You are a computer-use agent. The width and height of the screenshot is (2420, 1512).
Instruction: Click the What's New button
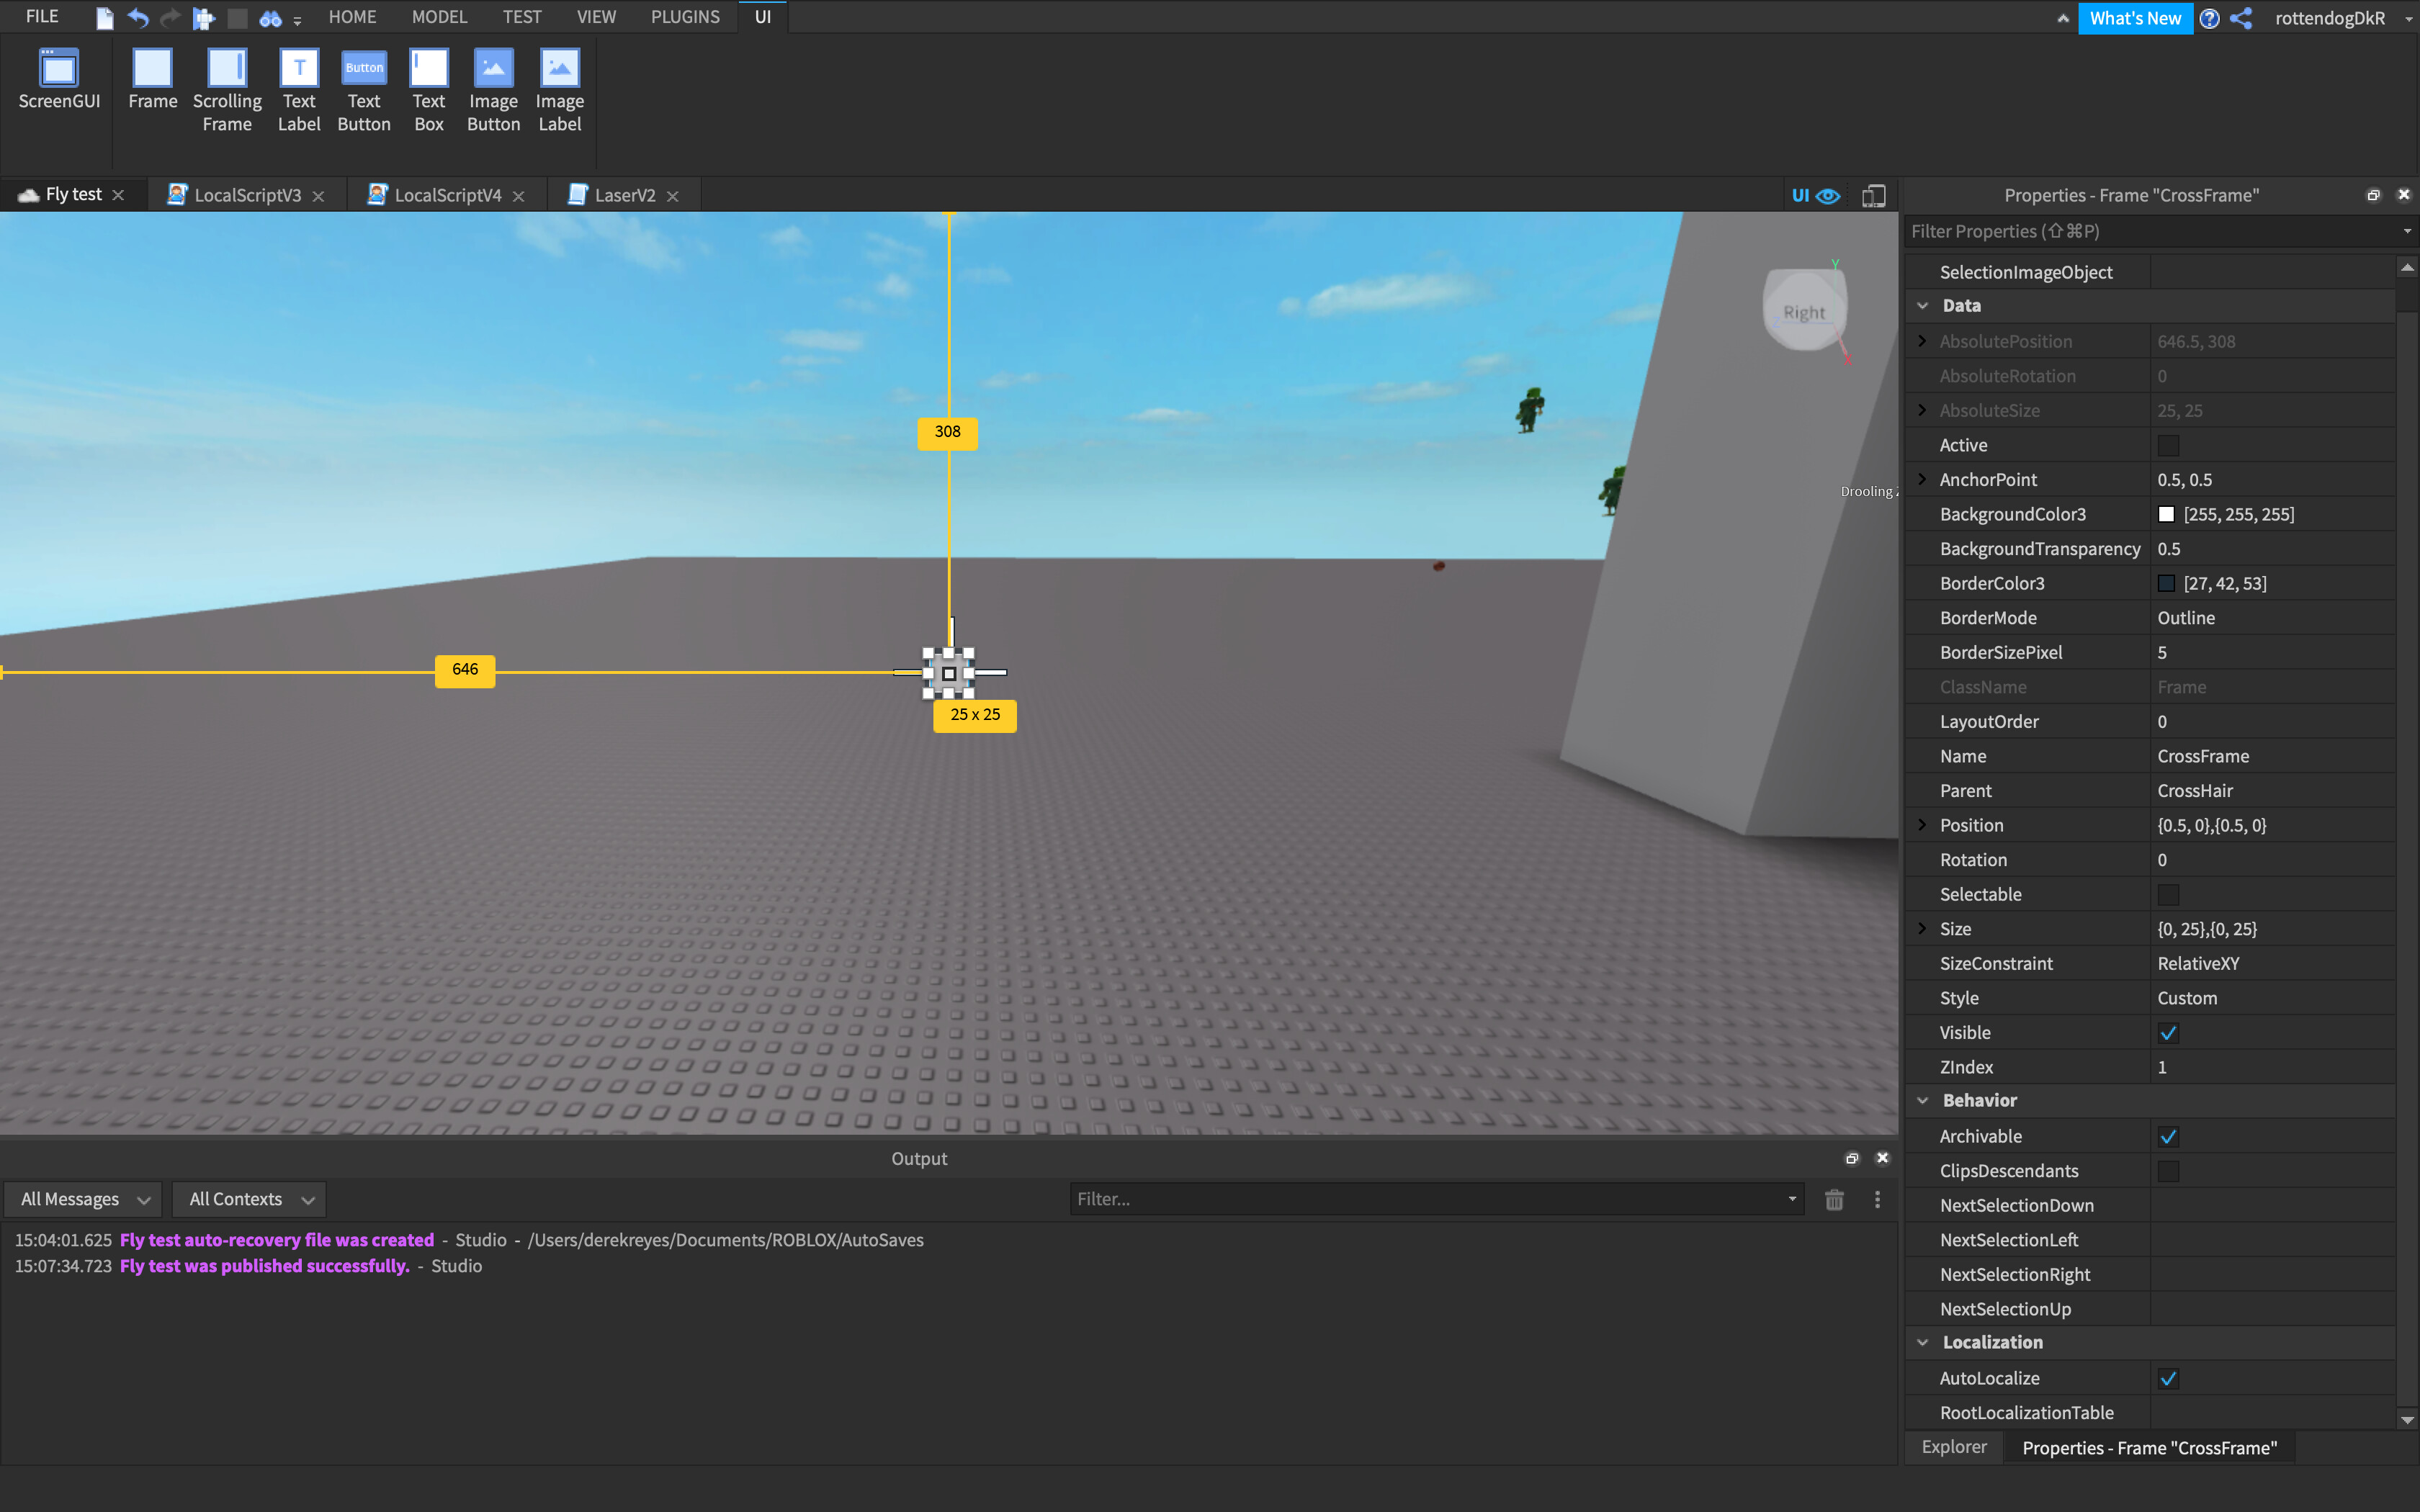[x=2134, y=18]
